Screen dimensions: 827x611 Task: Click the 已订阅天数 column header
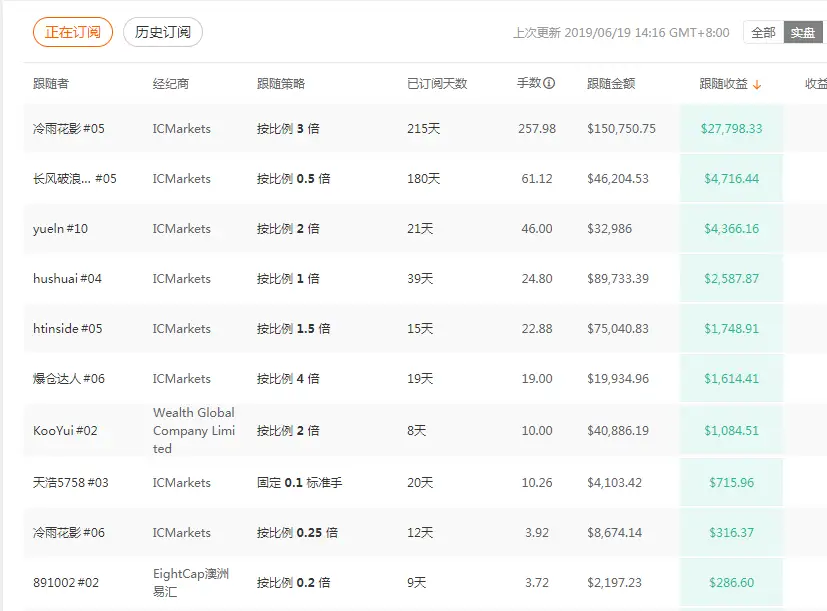pyautogui.click(x=437, y=83)
